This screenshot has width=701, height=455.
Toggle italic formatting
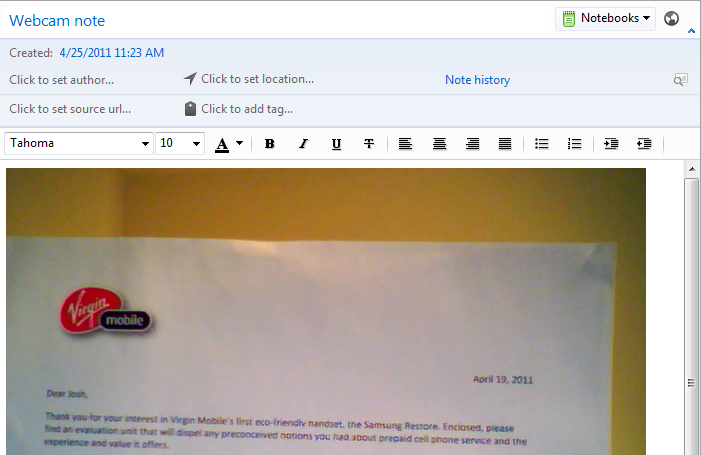pyautogui.click(x=303, y=144)
